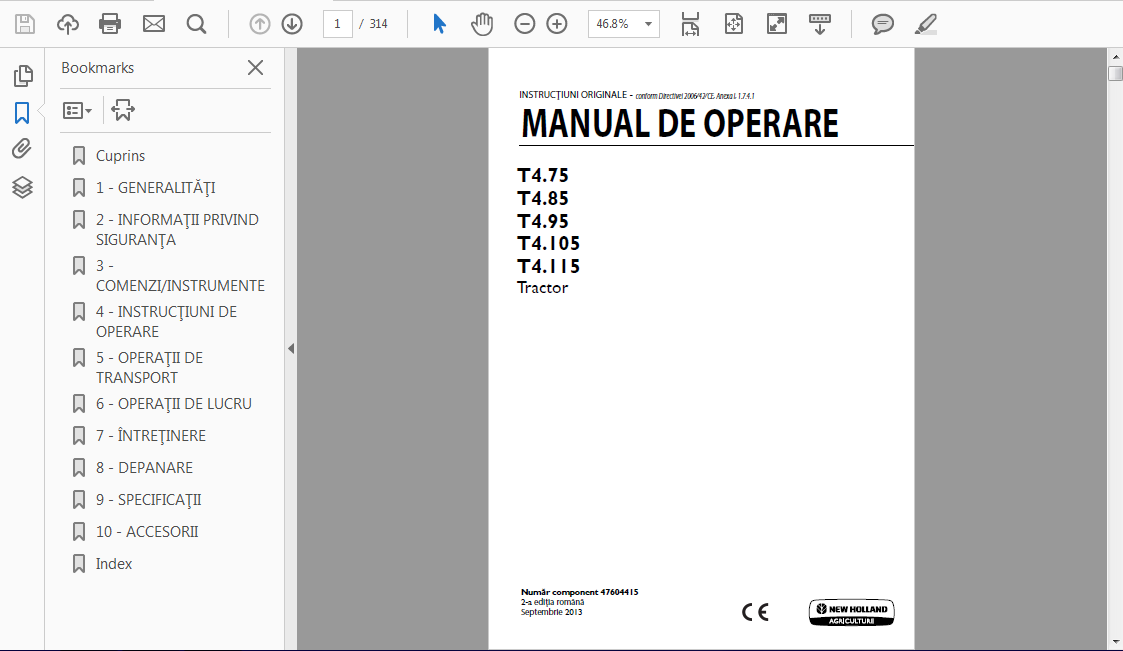Add a comment sticky note
The image size is (1123, 651).
[882, 24]
